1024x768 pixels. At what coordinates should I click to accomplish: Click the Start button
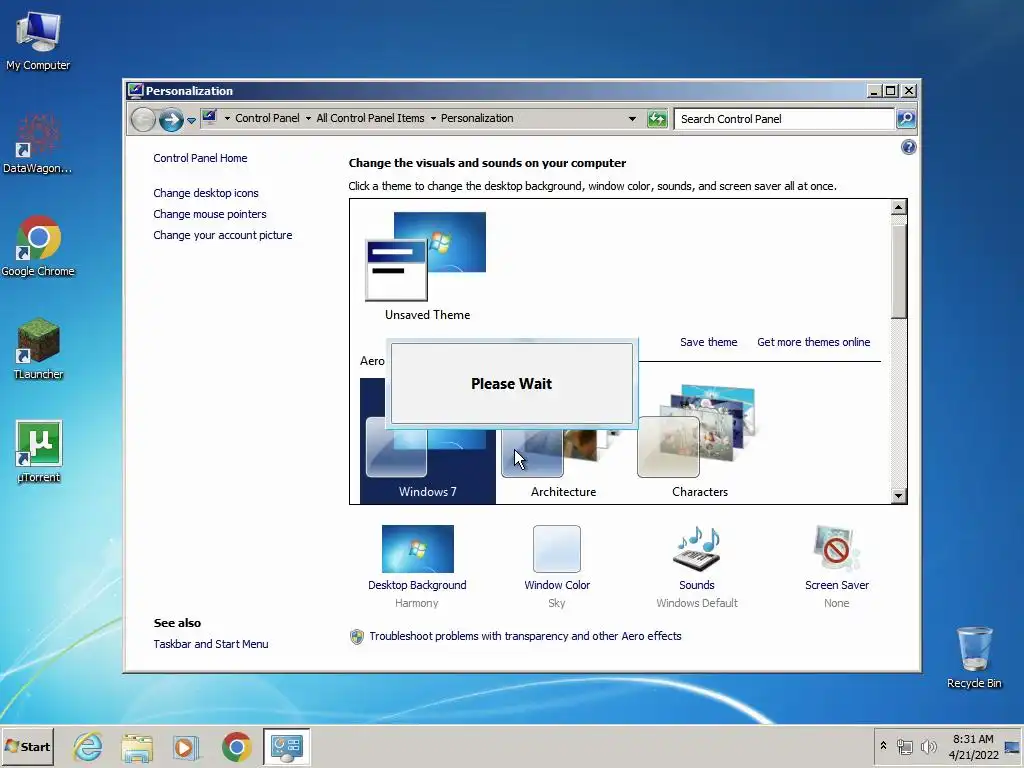tap(27, 746)
